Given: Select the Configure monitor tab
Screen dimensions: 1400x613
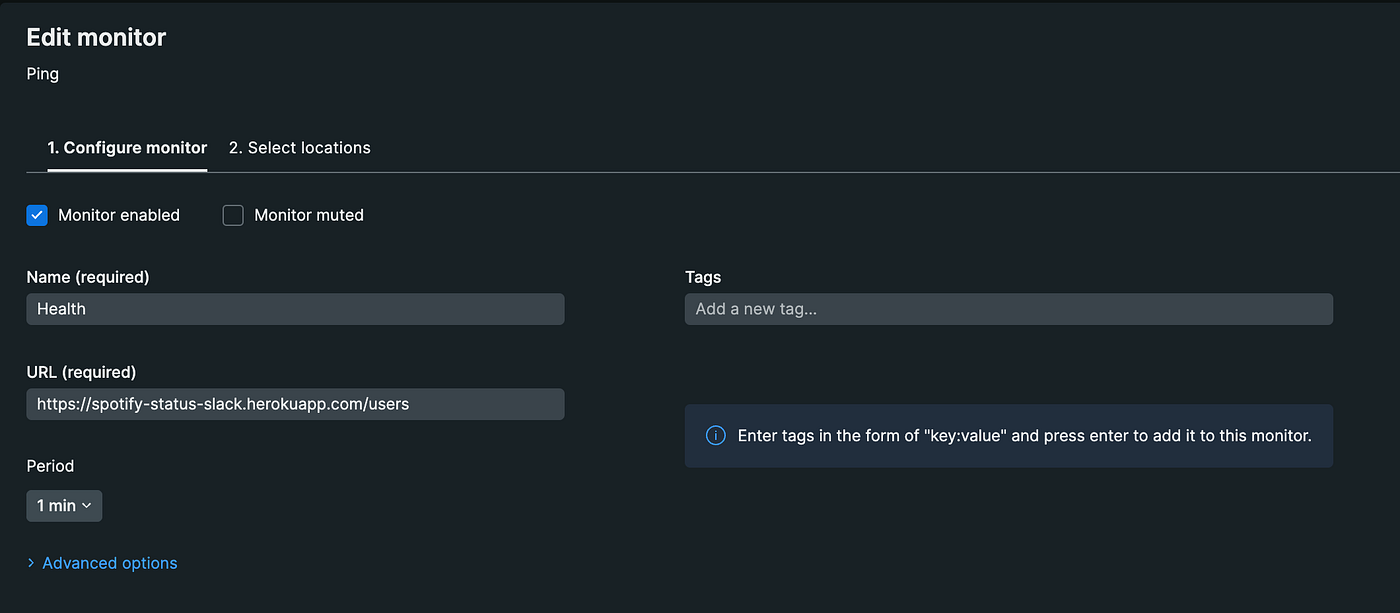Looking at the screenshot, I should point(127,148).
